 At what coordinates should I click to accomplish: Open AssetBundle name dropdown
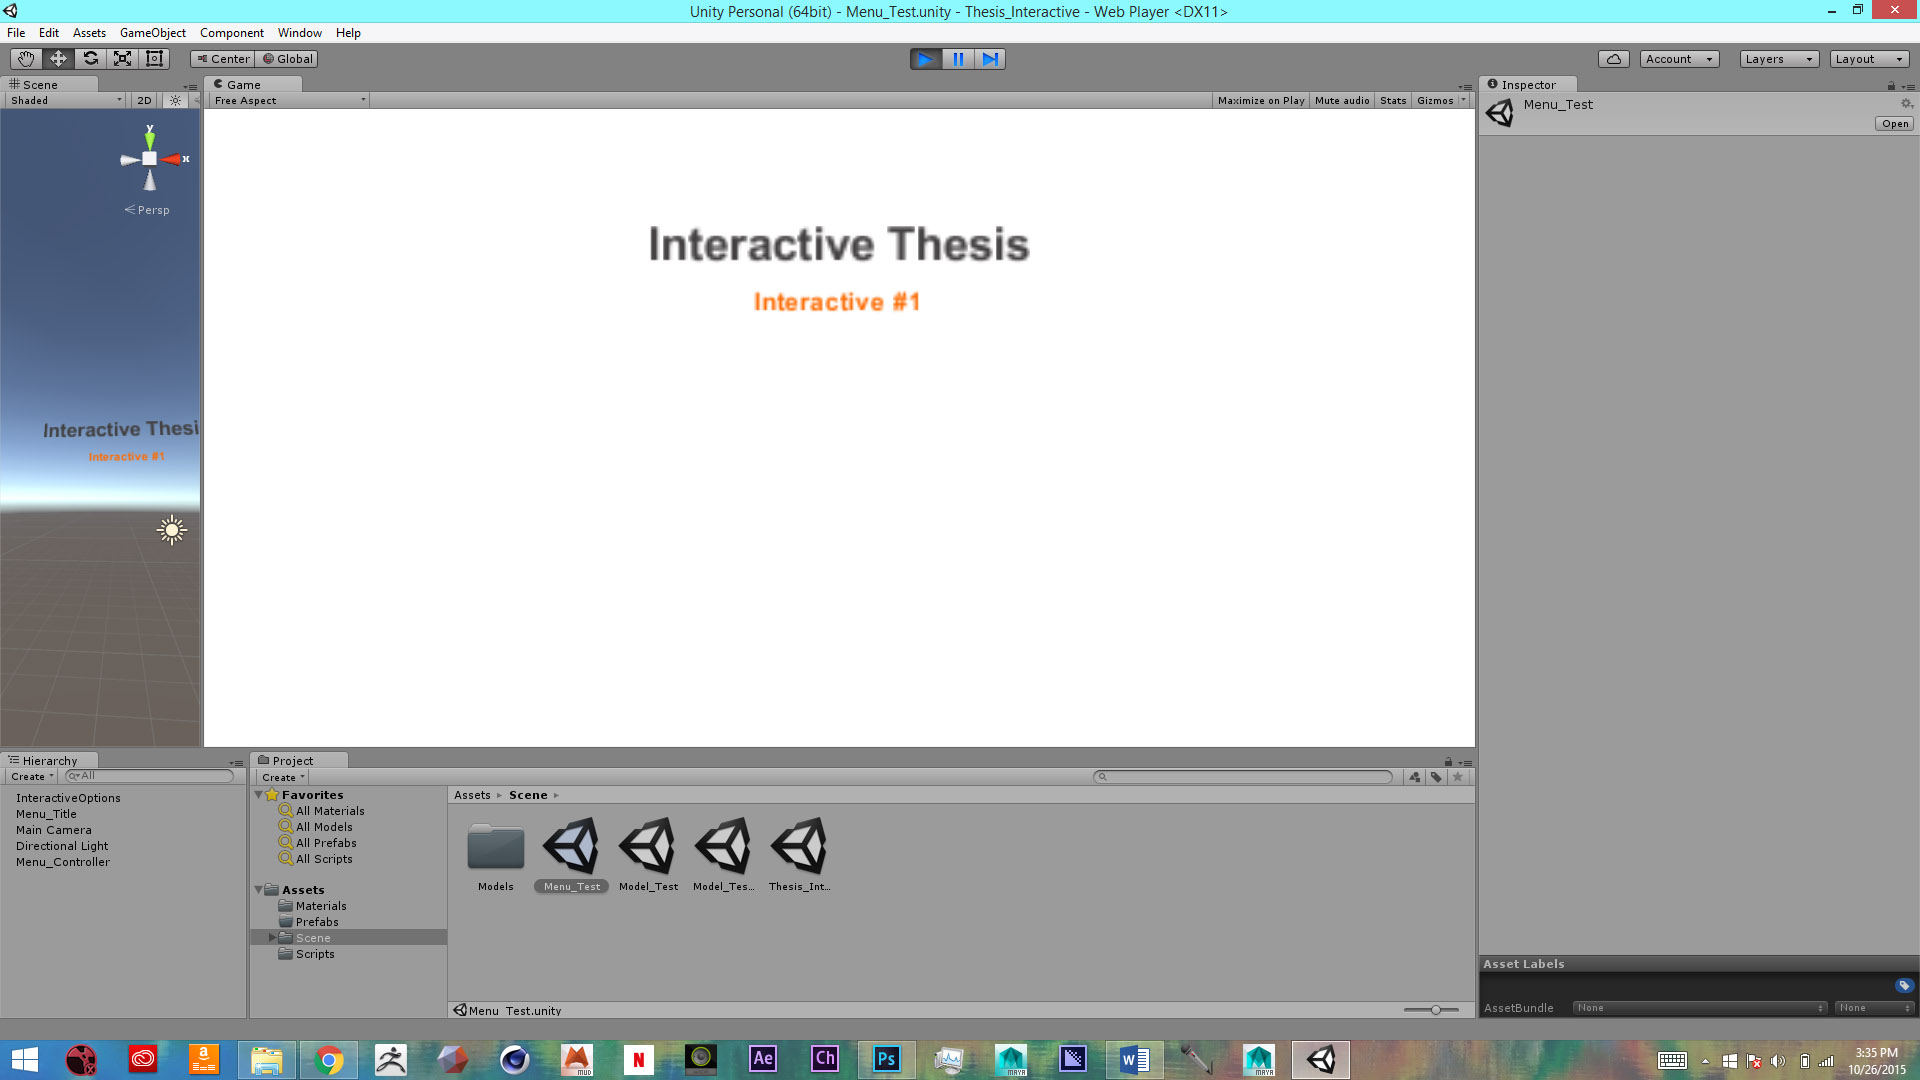(x=1699, y=1008)
